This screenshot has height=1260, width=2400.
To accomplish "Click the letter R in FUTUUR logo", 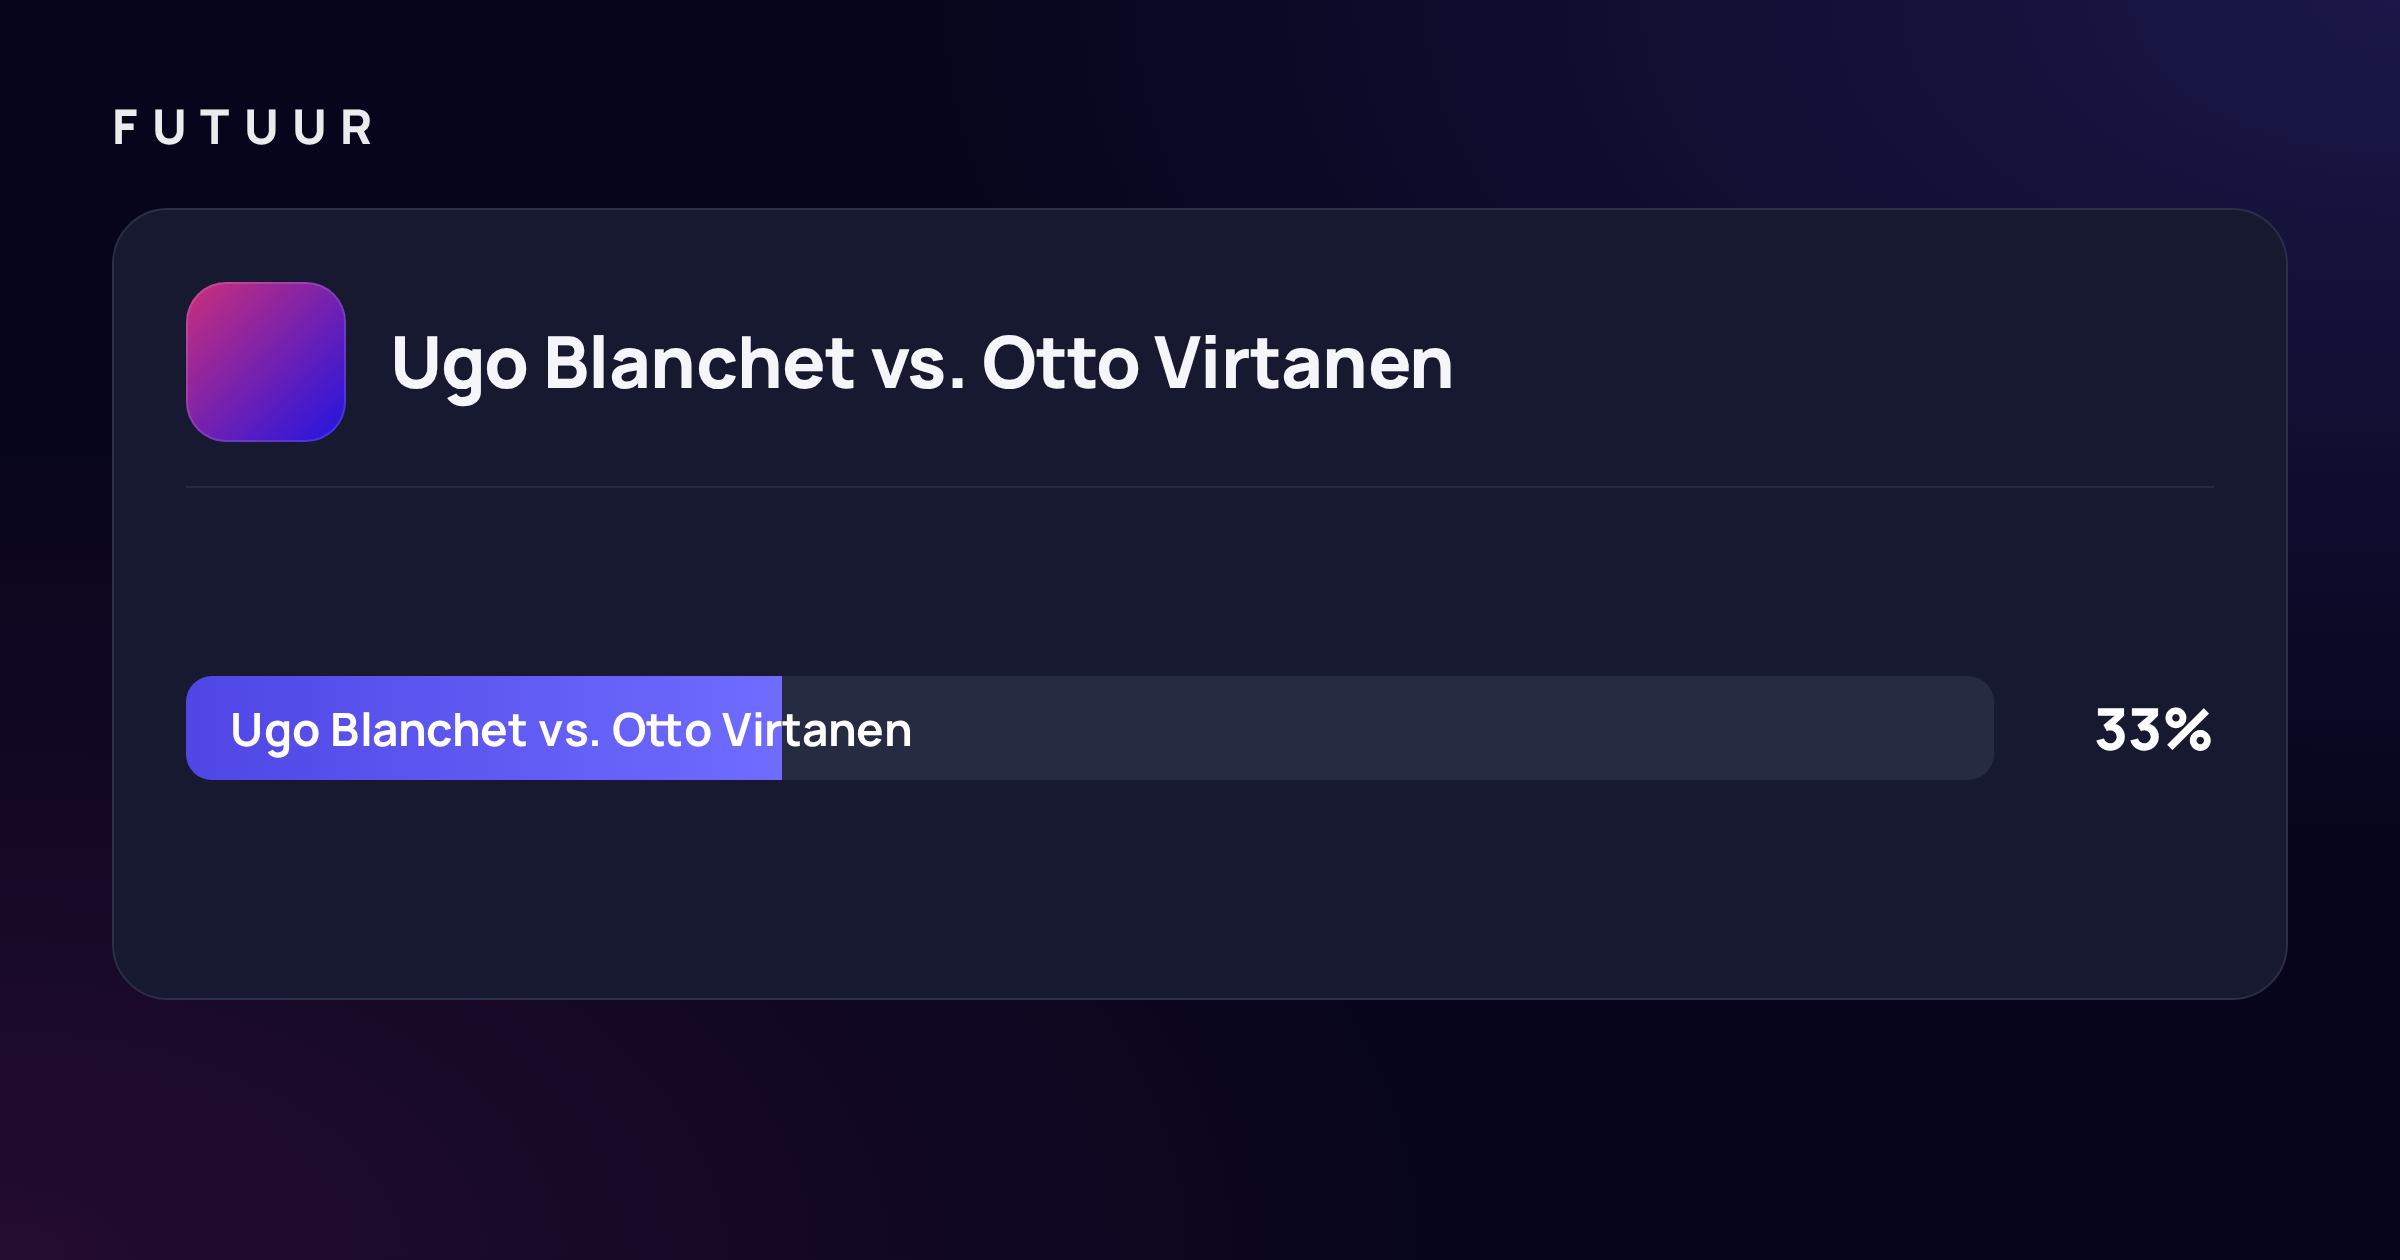I will point(357,128).
